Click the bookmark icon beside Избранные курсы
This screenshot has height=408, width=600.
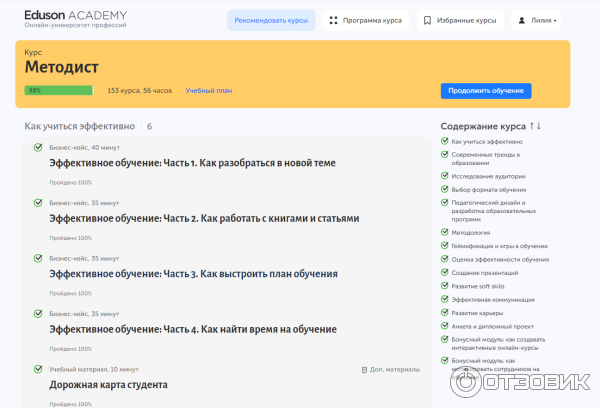pos(428,20)
